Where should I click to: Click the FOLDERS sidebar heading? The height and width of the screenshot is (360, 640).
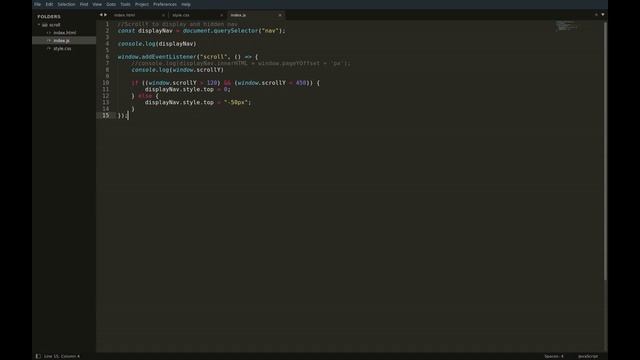coord(49,16)
